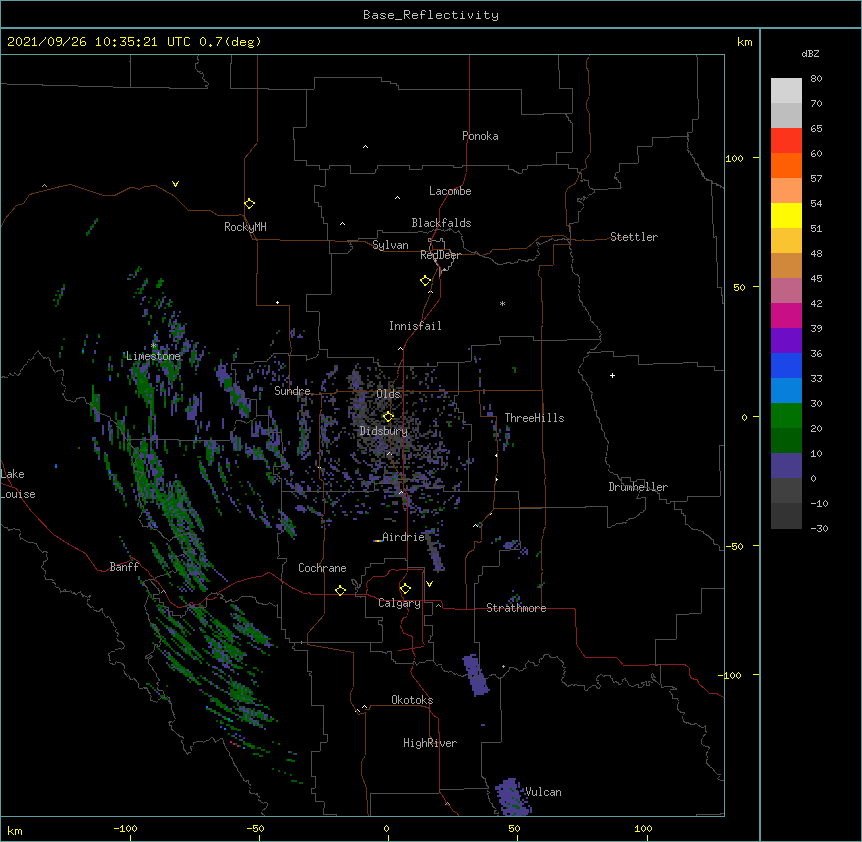This screenshot has width=862, height=842.
Task: Pick the yellow swatch between 54 and 51 dBZ
Action: 786,215
